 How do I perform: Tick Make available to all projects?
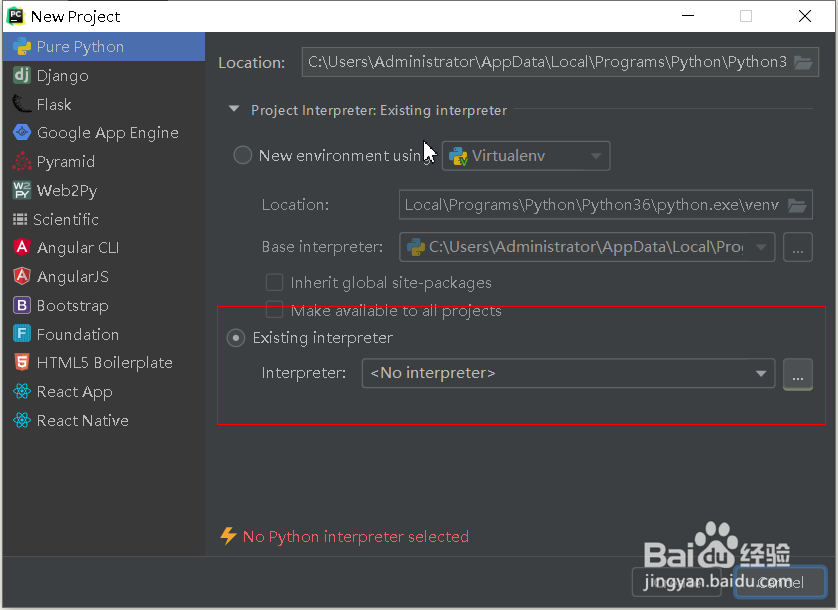click(x=274, y=311)
